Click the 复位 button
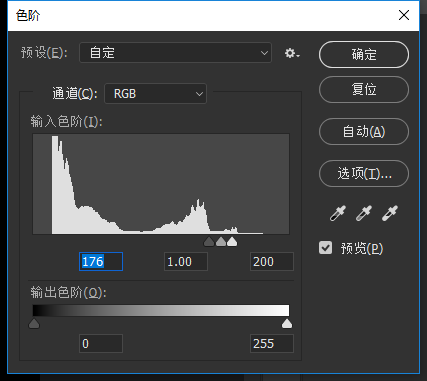 pyautogui.click(x=364, y=89)
